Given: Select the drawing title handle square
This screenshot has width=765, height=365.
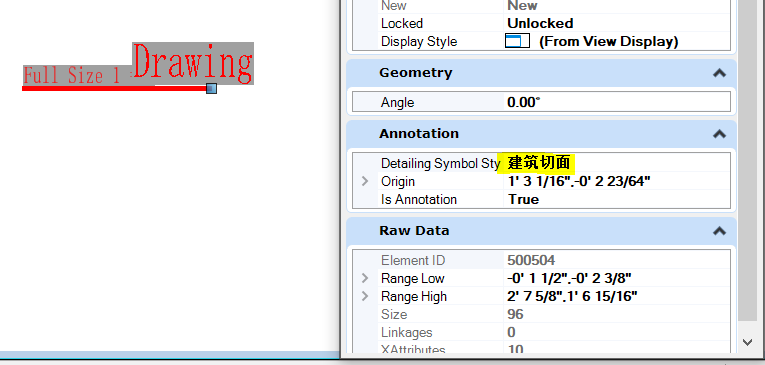Looking at the screenshot, I should click(x=211, y=88).
